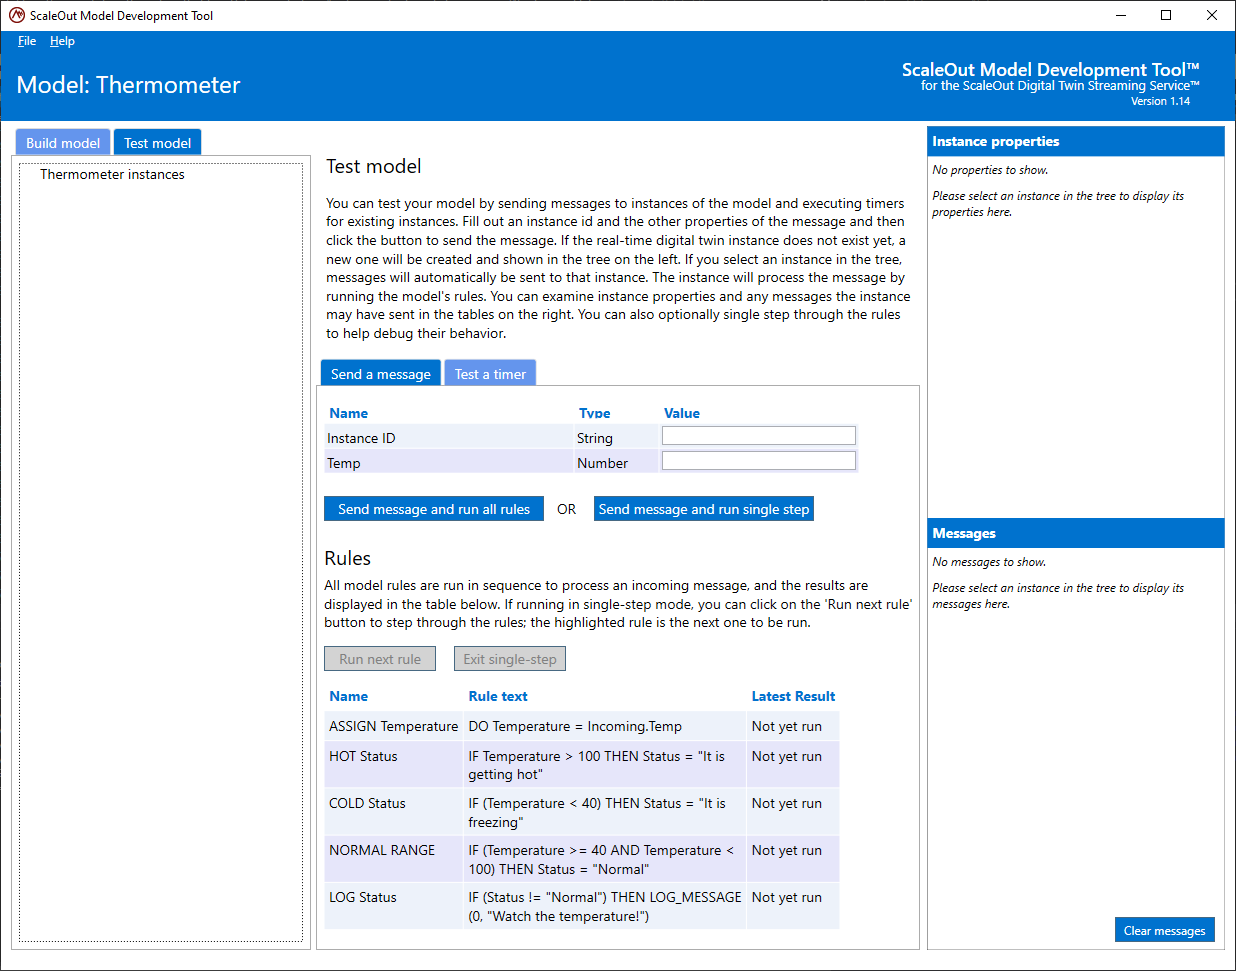The height and width of the screenshot is (971, 1236).
Task: Click the Exit single-step button
Action: [x=510, y=659]
